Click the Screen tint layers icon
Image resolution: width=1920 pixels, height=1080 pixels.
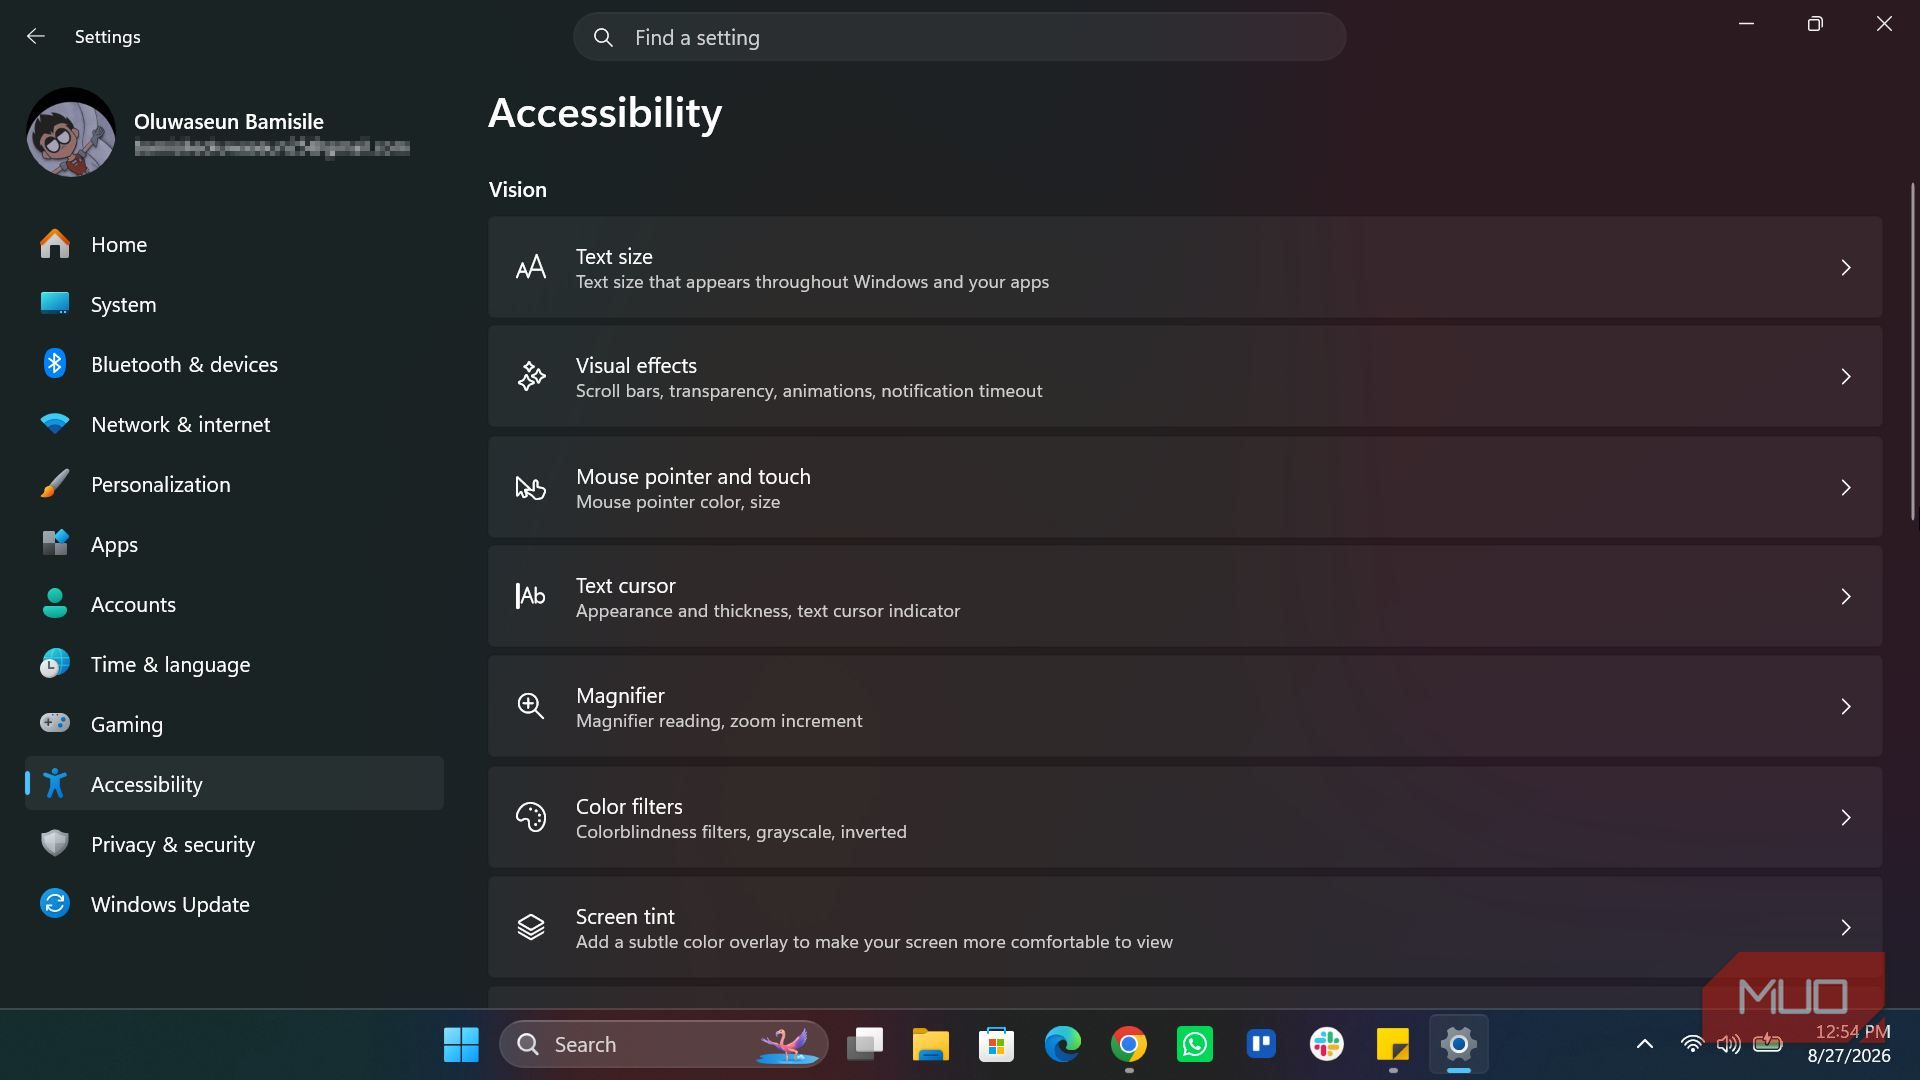[531, 927]
